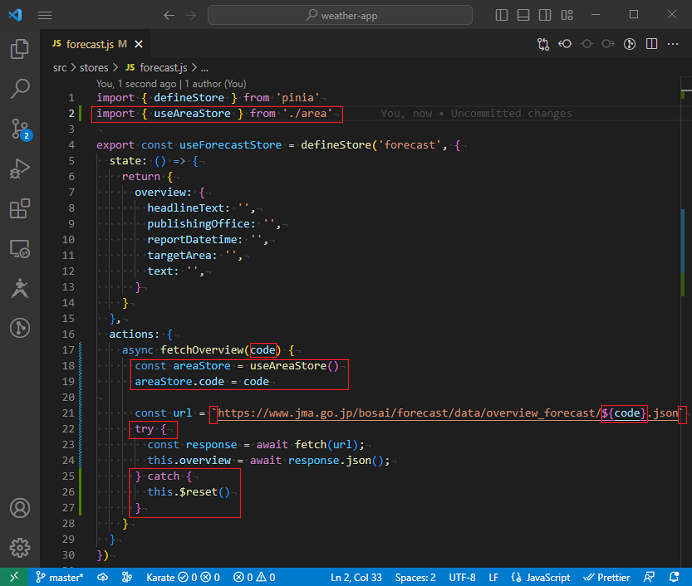Click the inline blame 'You, now • Uncommitted changes'

coord(476,113)
